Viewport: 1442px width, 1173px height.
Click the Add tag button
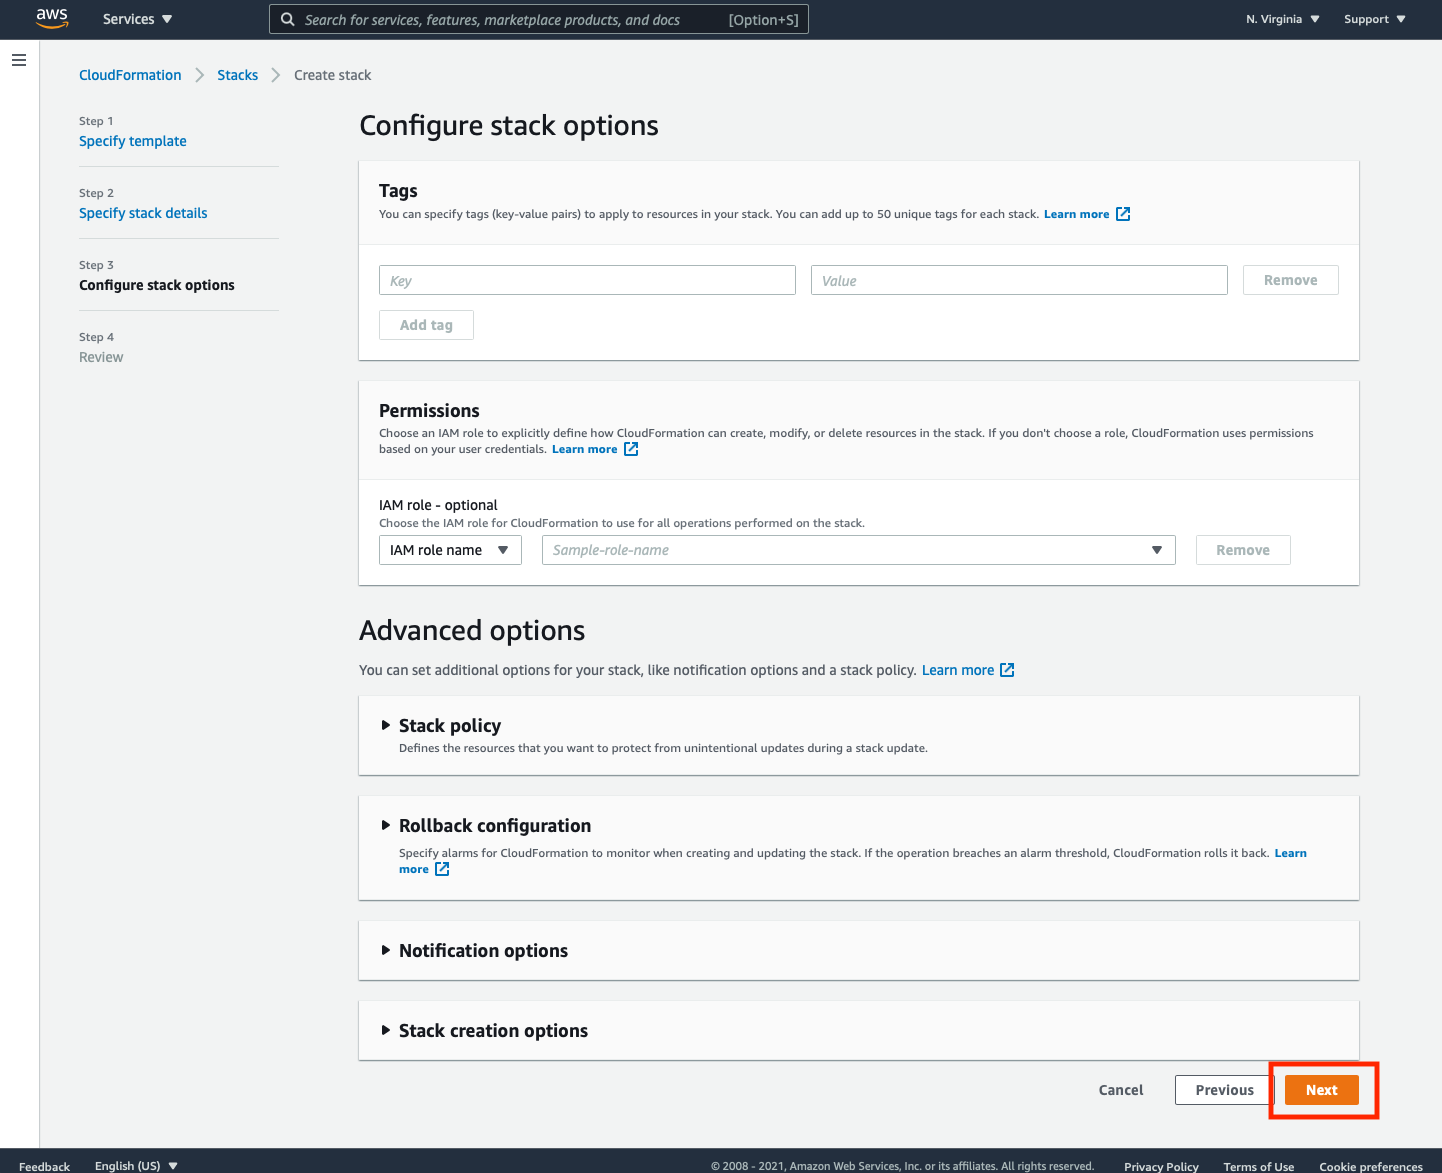[426, 325]
